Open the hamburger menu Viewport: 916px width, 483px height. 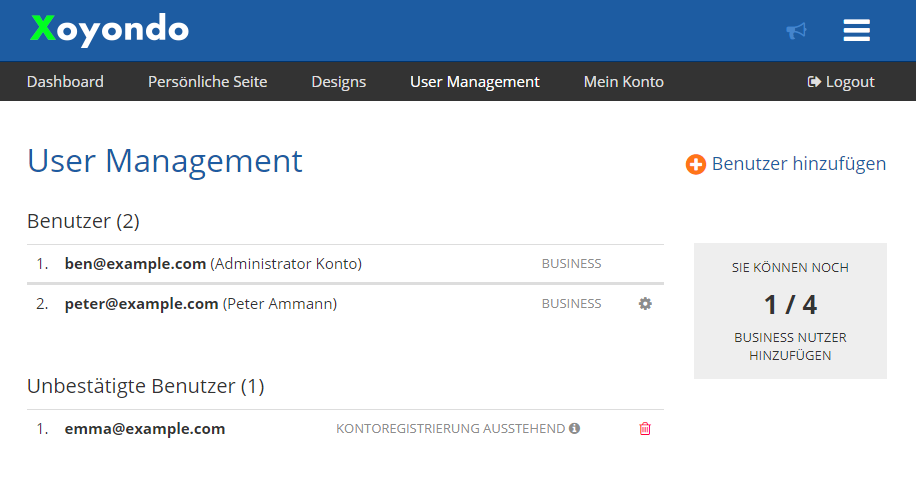coord(856,30)
